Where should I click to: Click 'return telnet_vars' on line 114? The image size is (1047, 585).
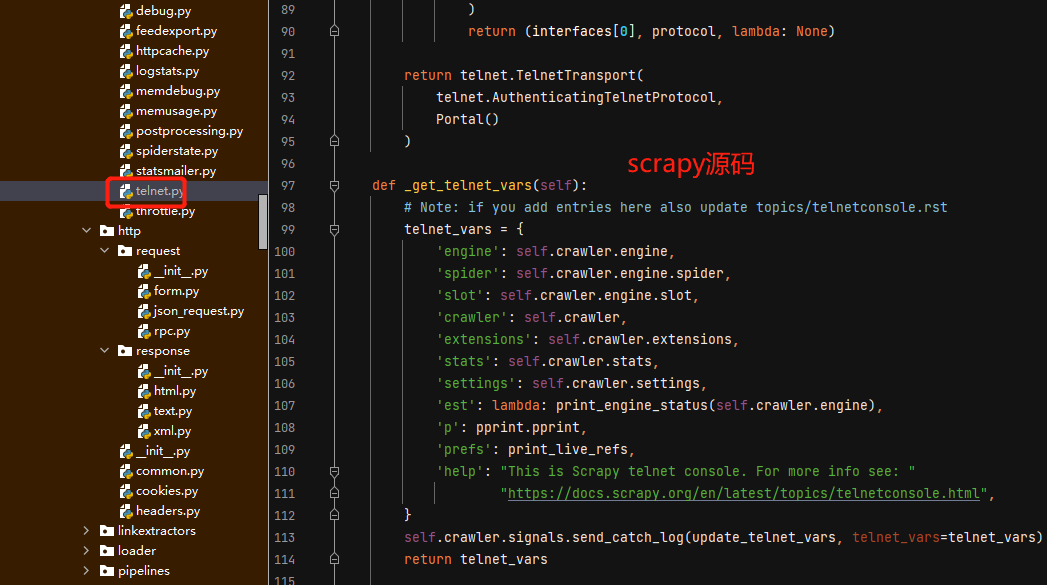tap(475, 560)
